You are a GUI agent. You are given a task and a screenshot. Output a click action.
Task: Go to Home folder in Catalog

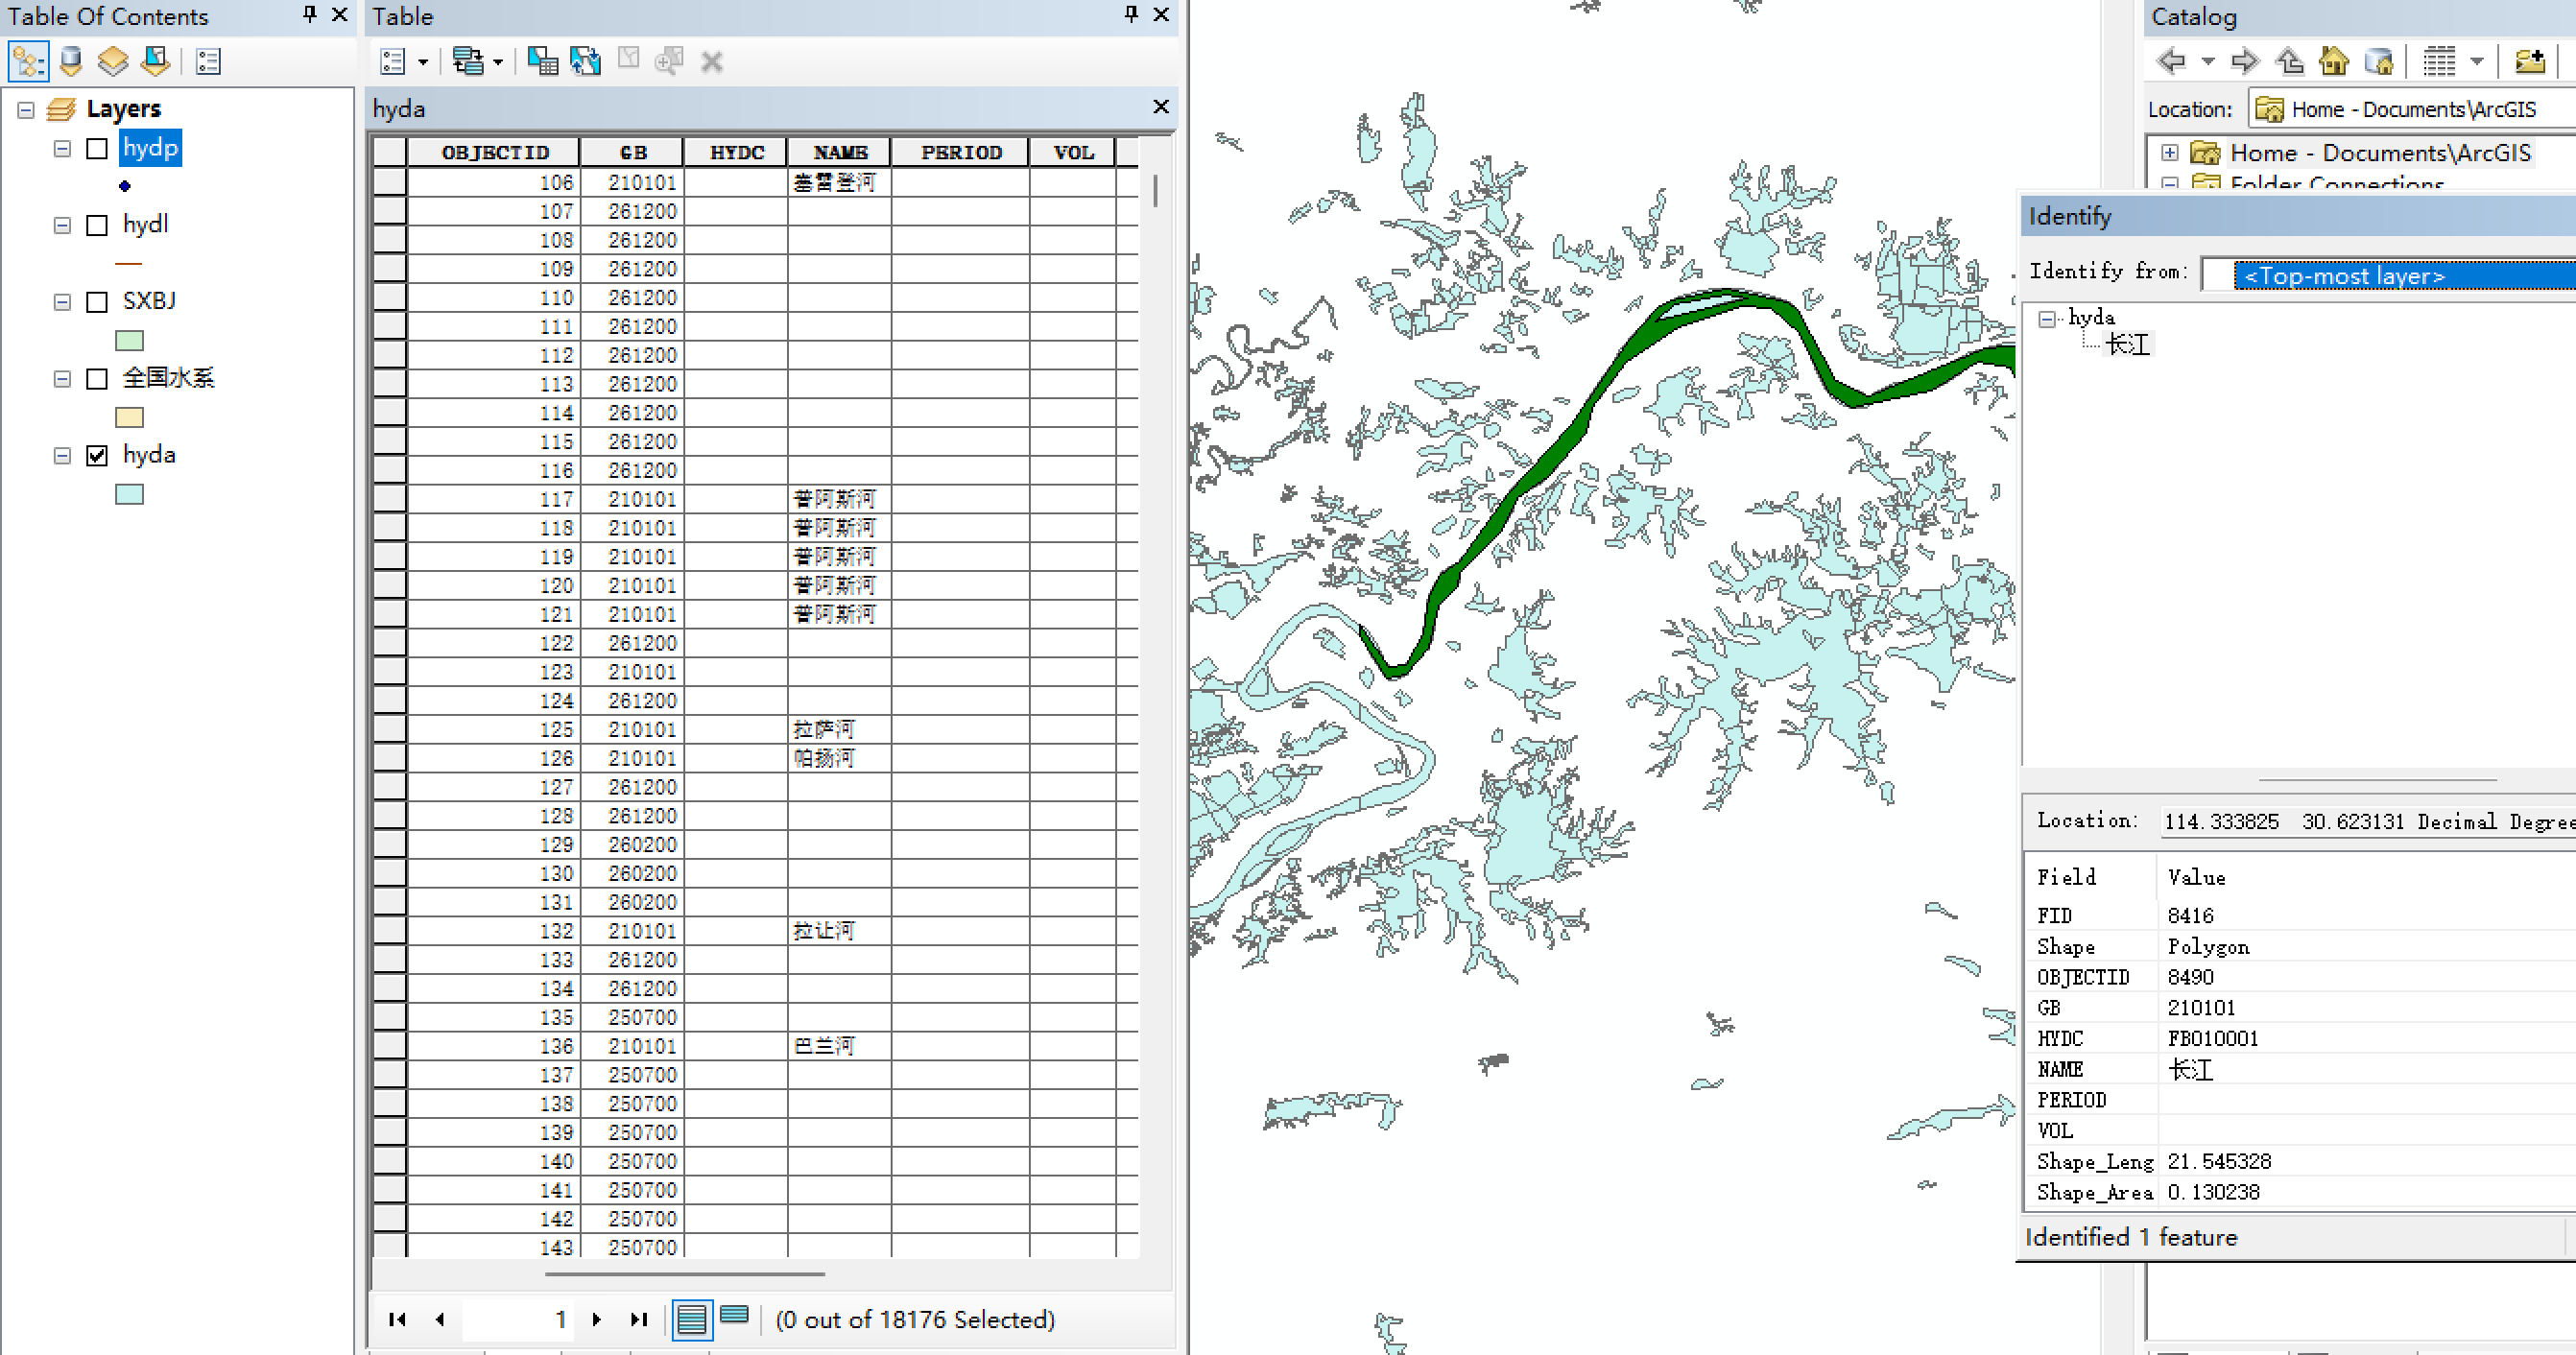[2333, 62]
